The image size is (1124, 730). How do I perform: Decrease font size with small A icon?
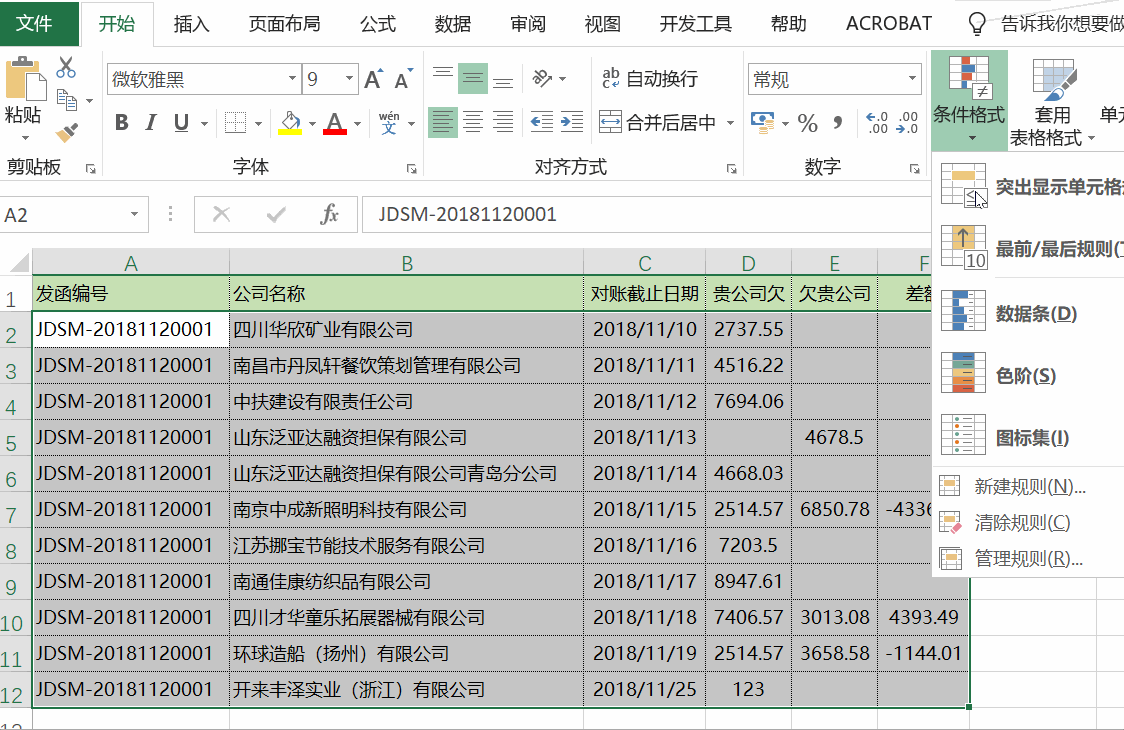[404, 79]
